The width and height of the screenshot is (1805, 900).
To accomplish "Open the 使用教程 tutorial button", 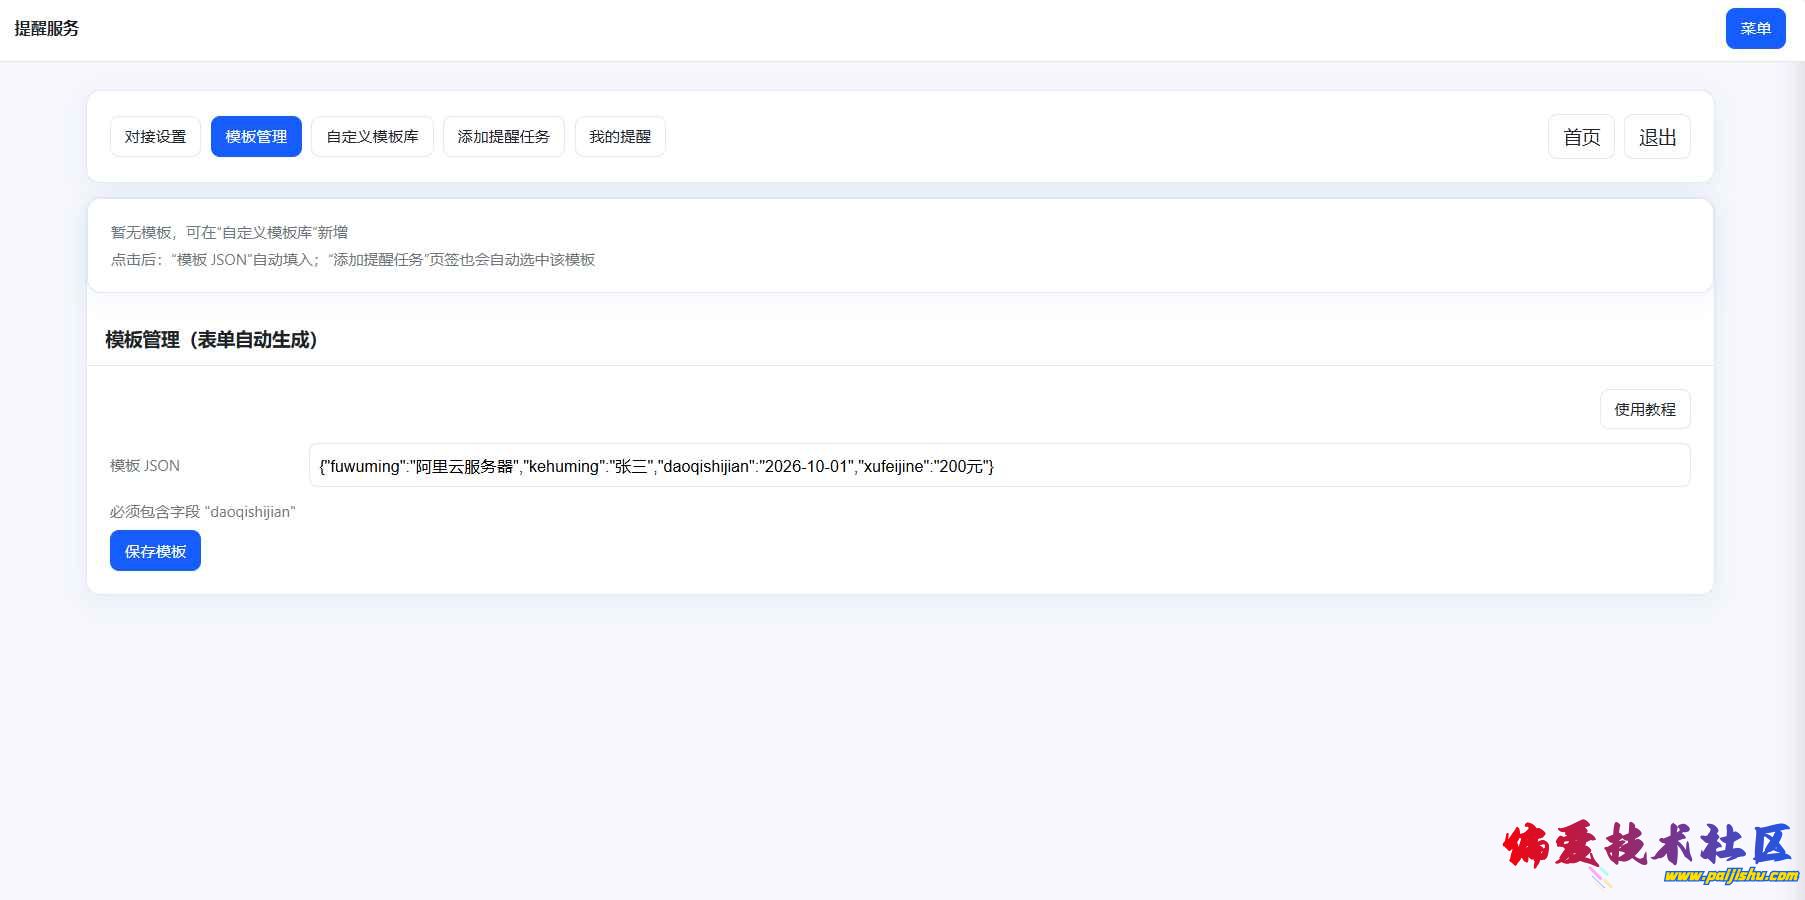I will click(x=1644, y=409).
